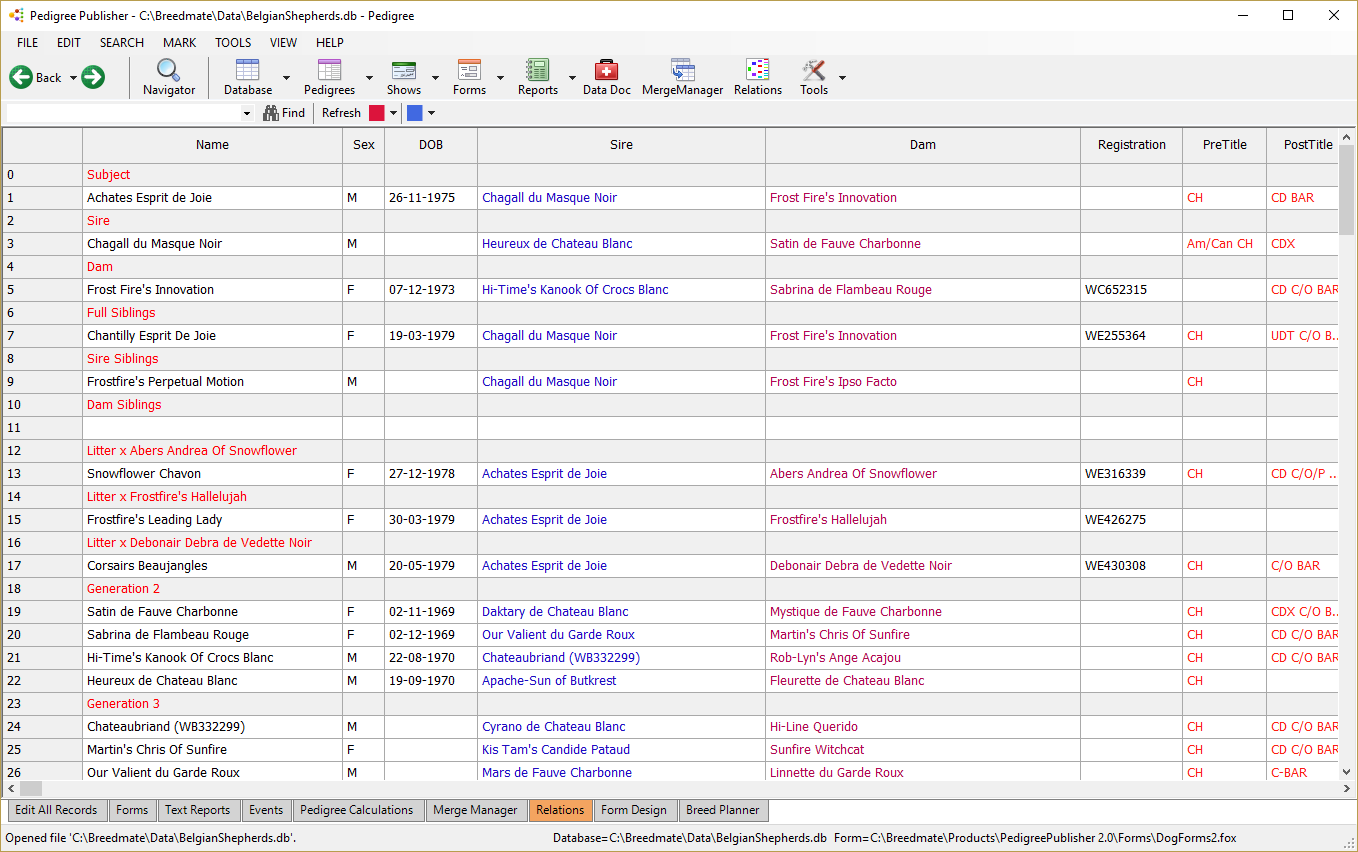The height and width of the screenshot is (852, 1358).
Task: Expand the Forms dropdown arrow
Action: [500, 78]
